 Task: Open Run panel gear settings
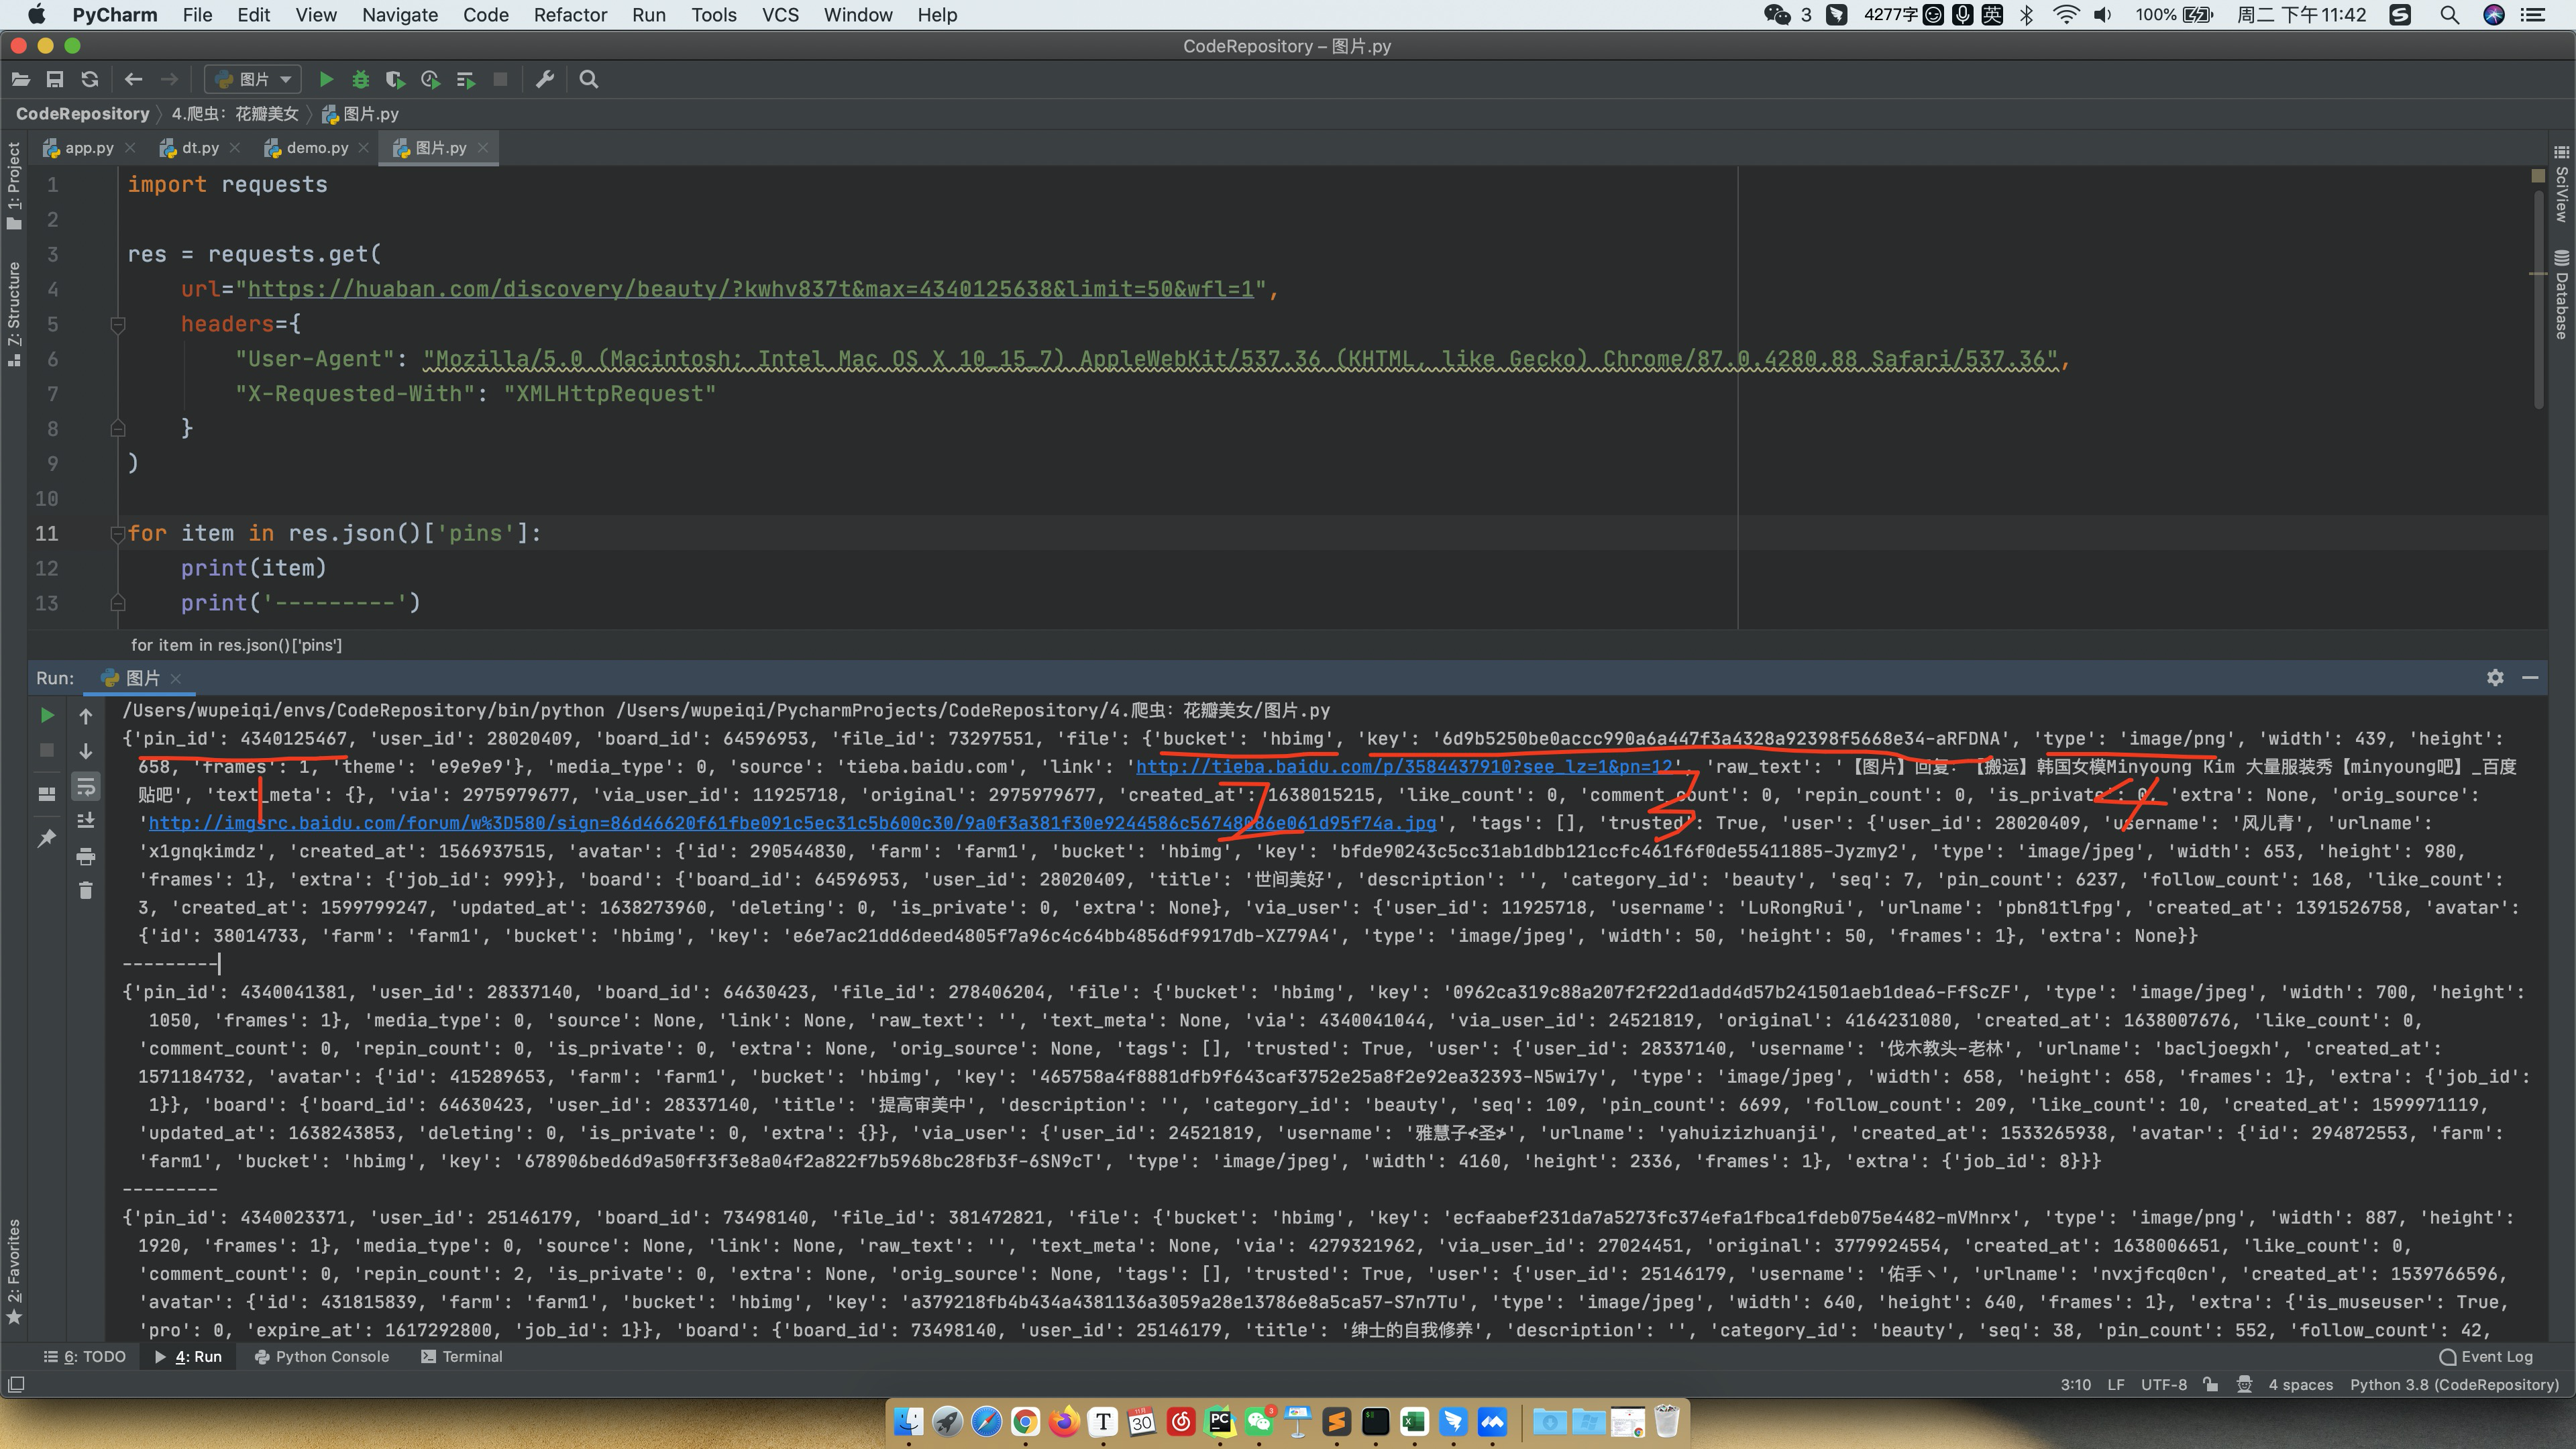click(2495, 677)
